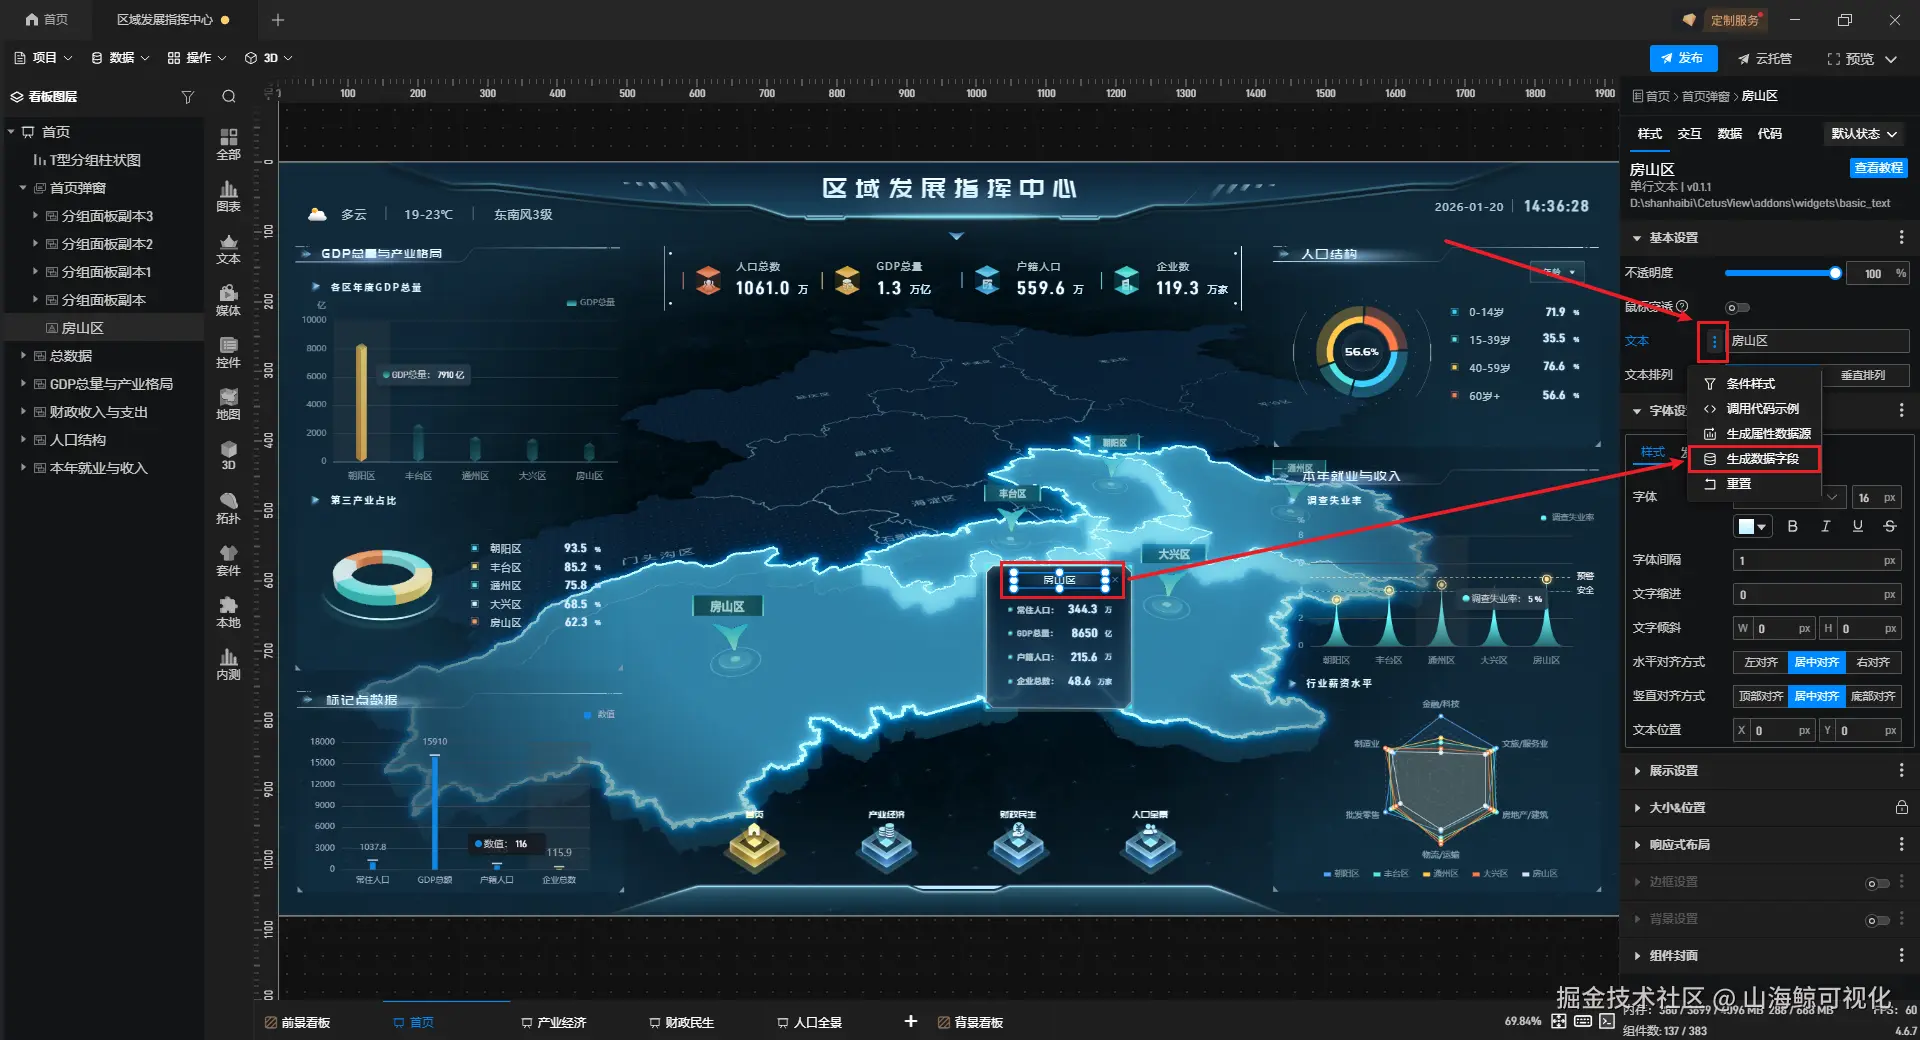
Task: Open the 地图 map components
Action: click(x=229, y=403)
